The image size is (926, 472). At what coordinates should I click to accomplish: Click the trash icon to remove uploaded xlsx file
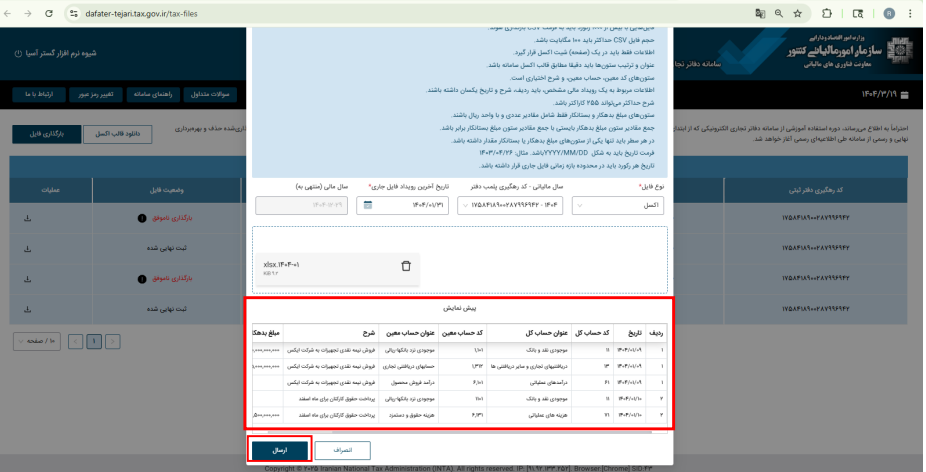pyautogui.click(x=406, y=266)
